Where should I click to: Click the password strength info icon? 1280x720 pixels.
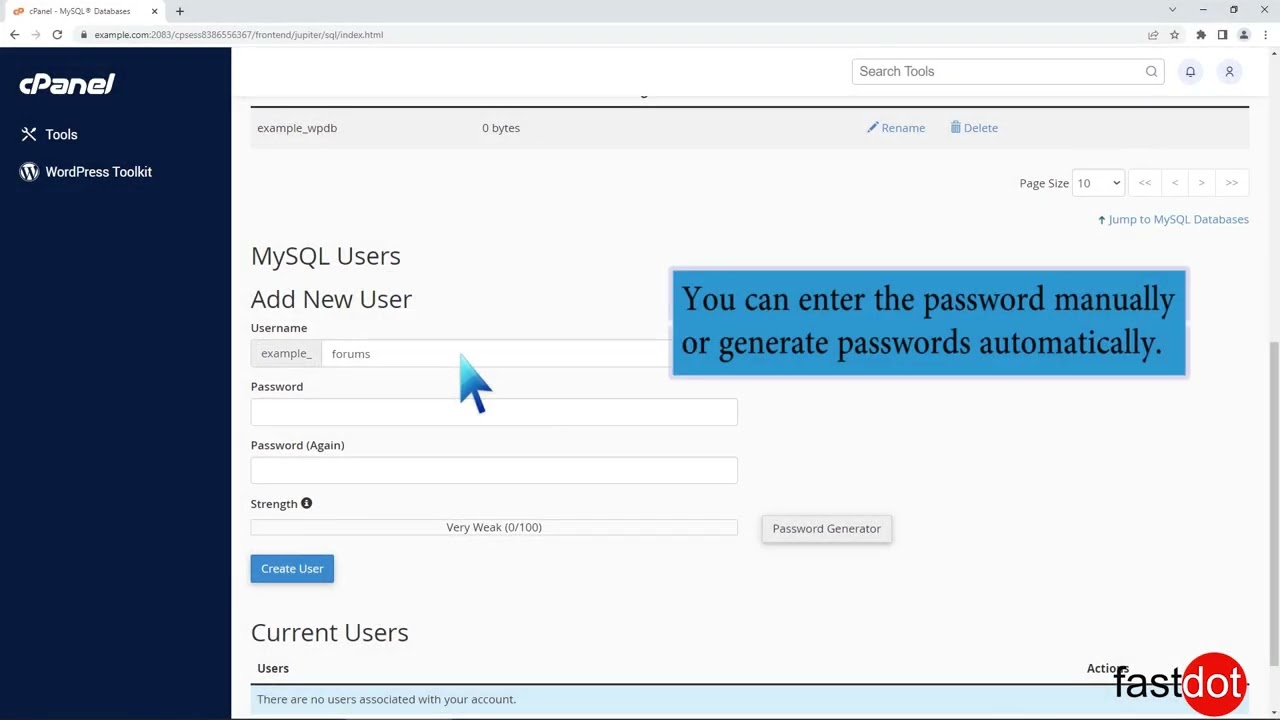(x=306, y=504)
